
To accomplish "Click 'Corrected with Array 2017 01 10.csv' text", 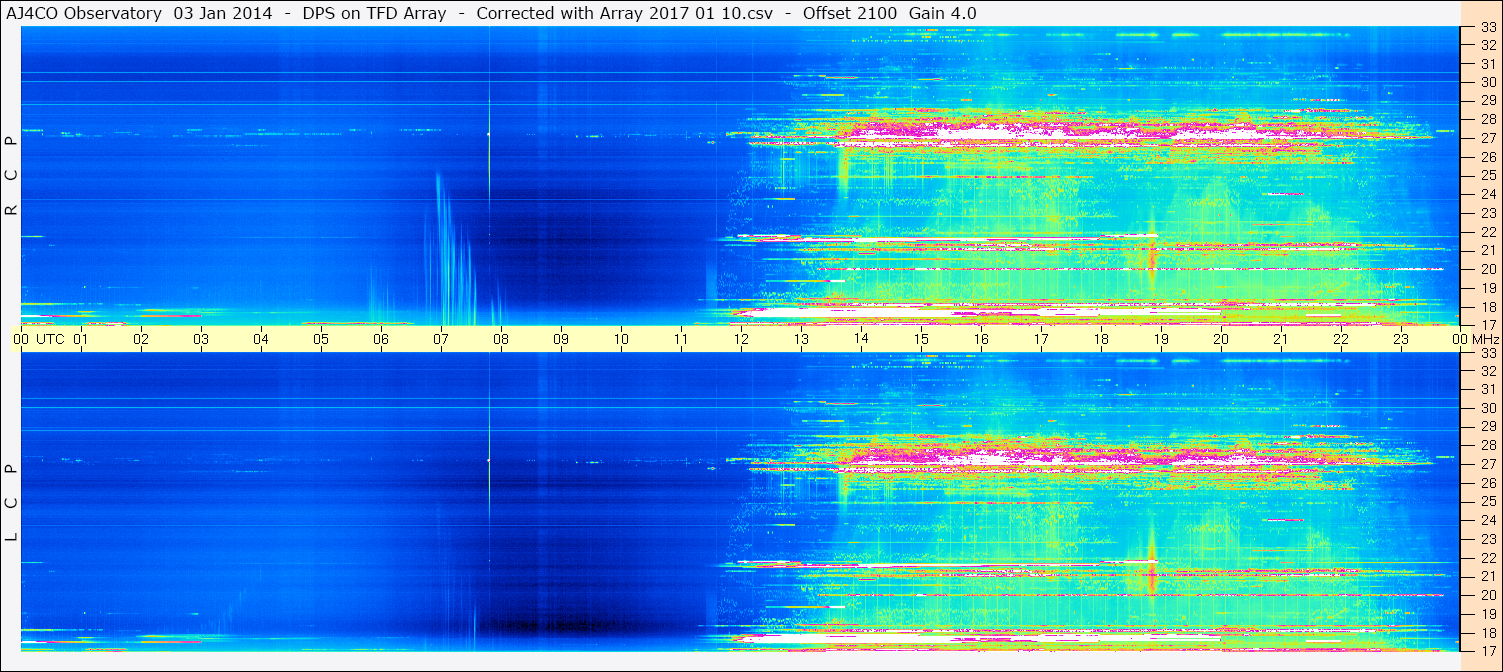I will click(x=625, y=13).
